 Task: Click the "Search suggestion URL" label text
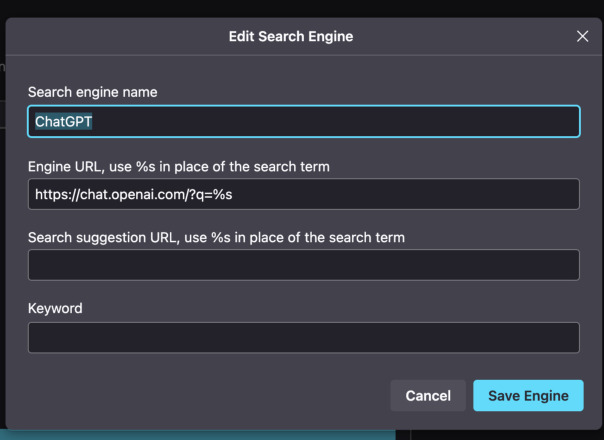[x=216, y=237]
